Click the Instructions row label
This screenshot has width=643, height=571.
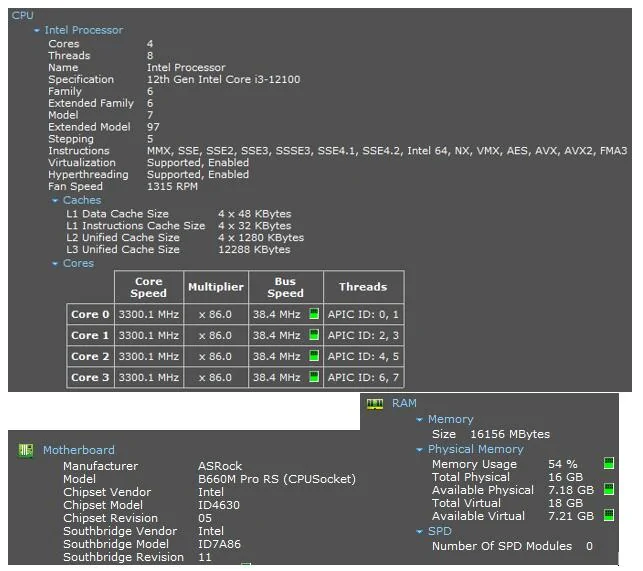pyautogui.click(x=79, y=151)
